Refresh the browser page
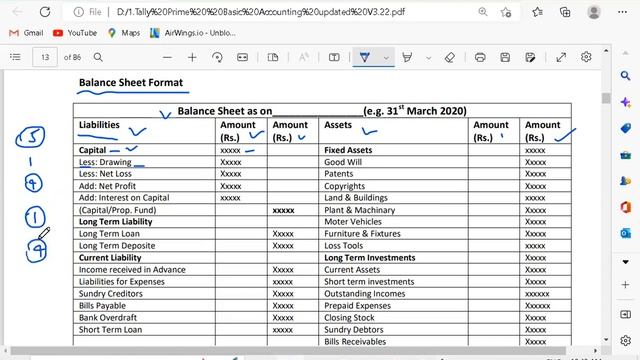640x360 pixels. pos(45,12)
